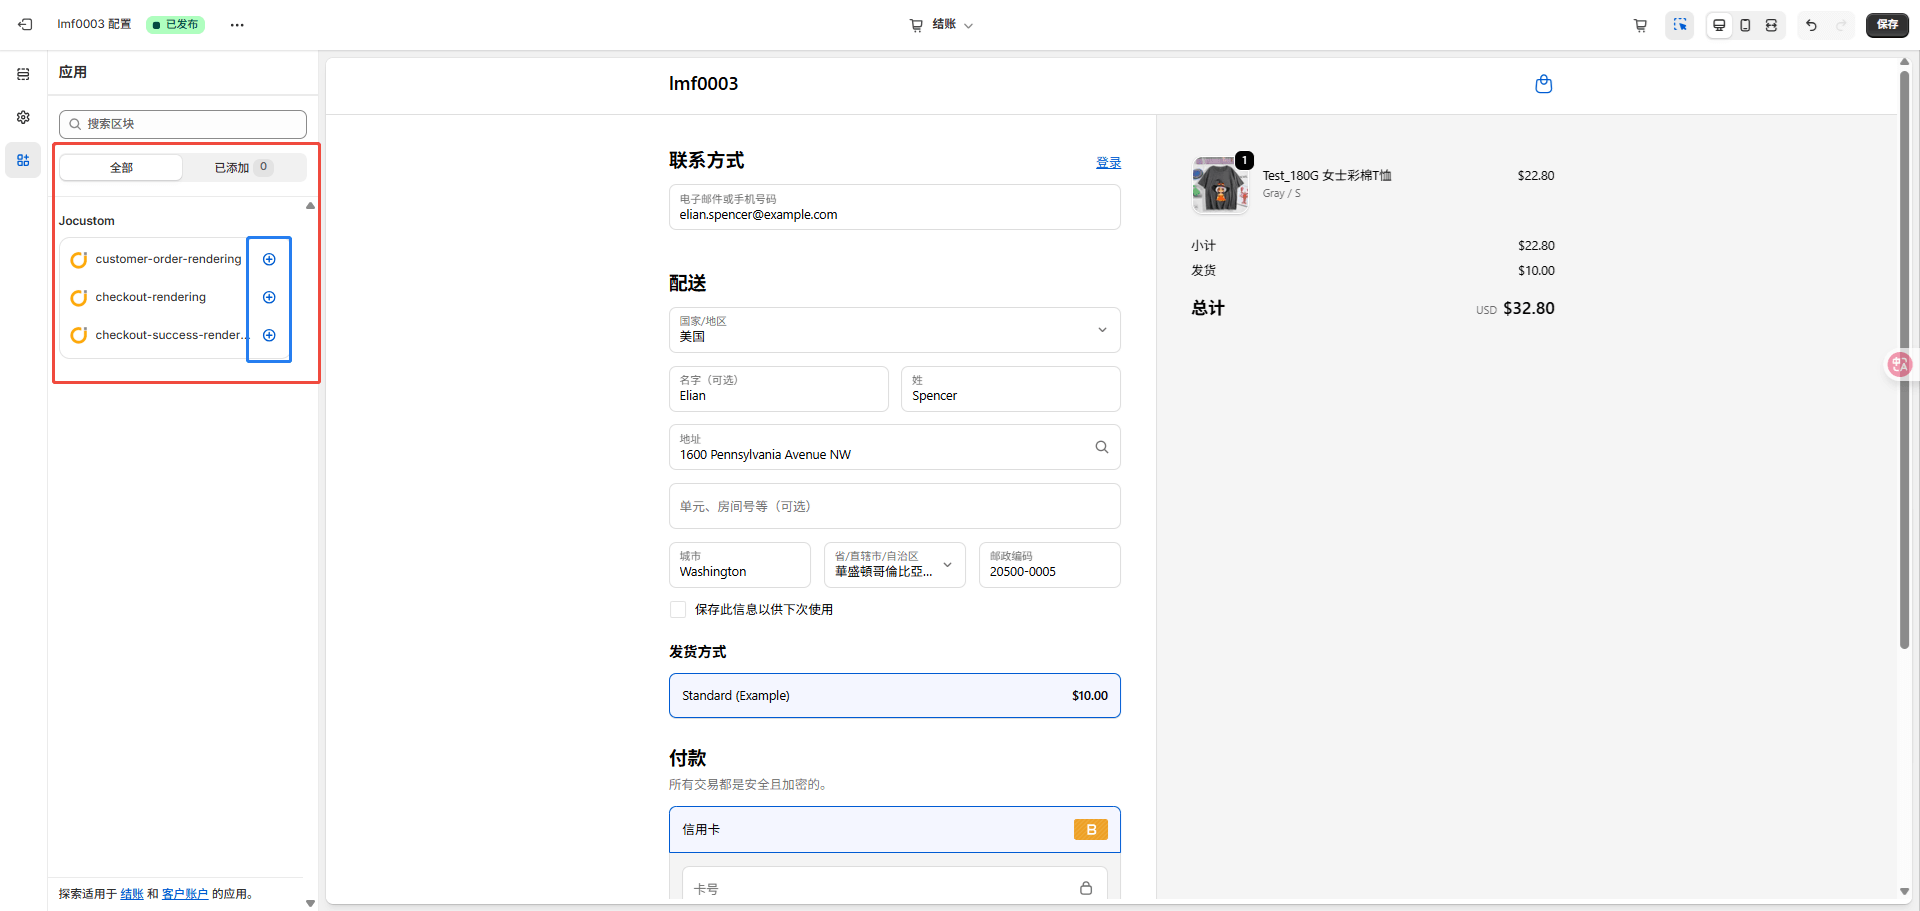Open the settings gear in sidebar
The image size is (1920, 911).
23,117
